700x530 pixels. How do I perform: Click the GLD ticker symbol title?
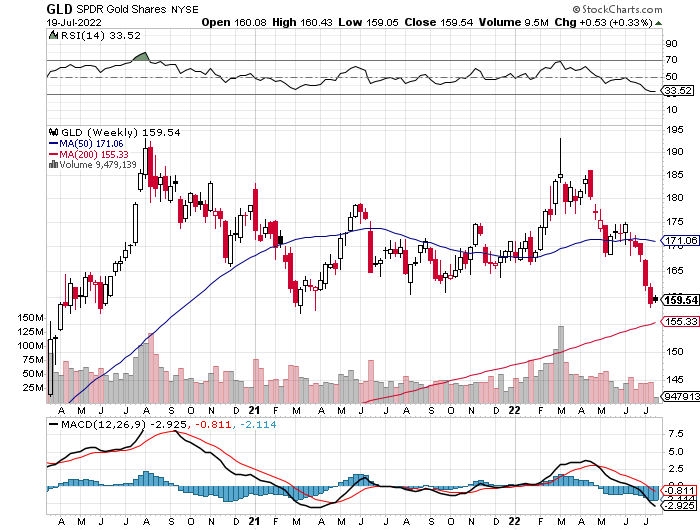click(59, 9)
